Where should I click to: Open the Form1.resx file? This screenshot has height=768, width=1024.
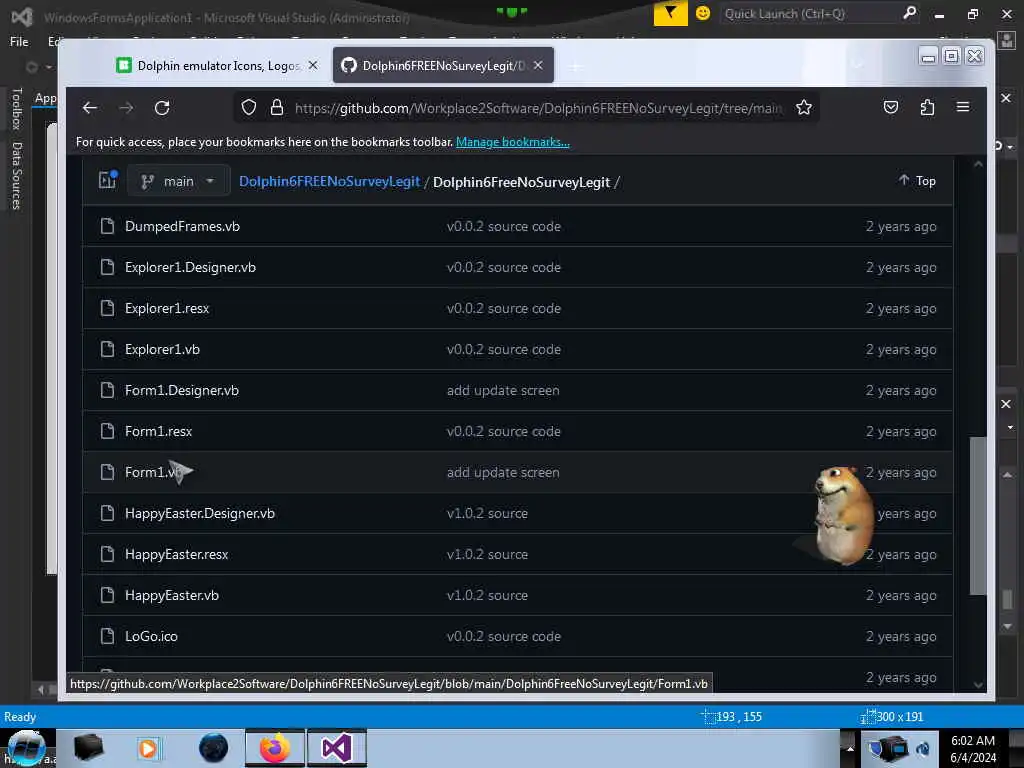click(x=158, y=432)
